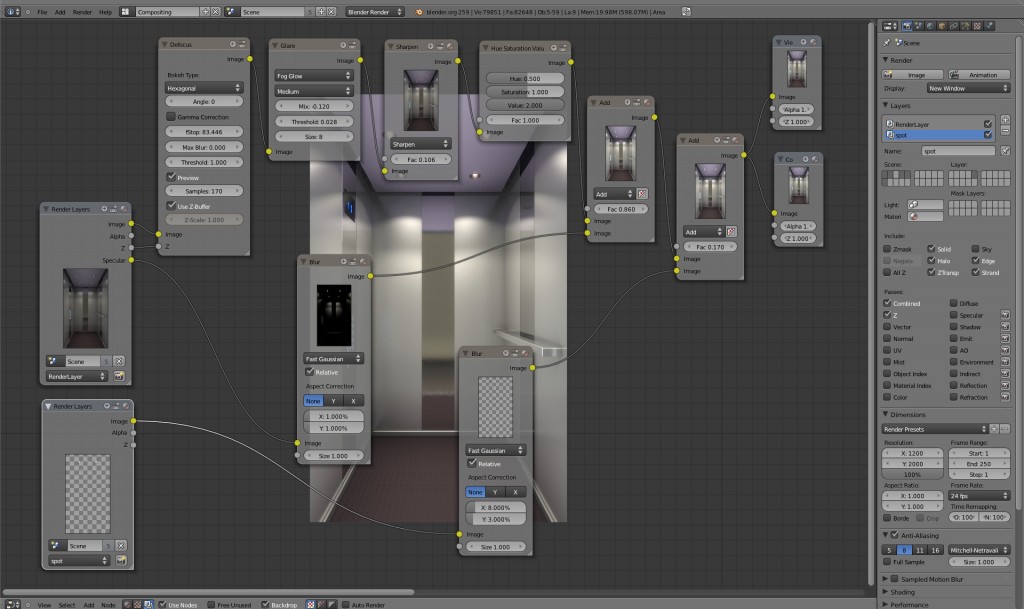The width and height of the screenshot is (1024, 609).
Task: Adjust Fac 0.860 slider on Add node
Action: [620, 209]
